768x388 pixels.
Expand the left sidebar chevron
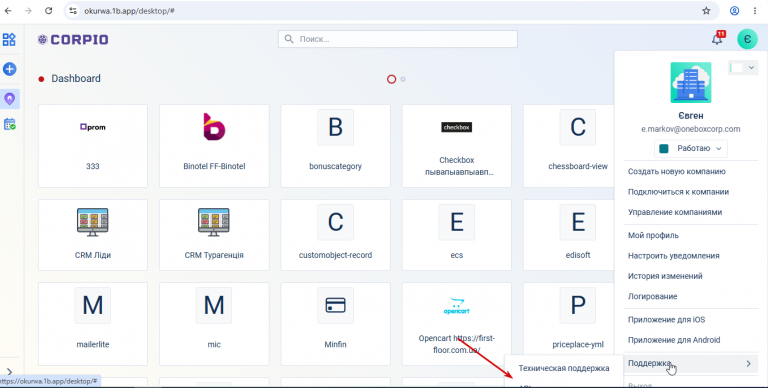(x=9, y=372)
